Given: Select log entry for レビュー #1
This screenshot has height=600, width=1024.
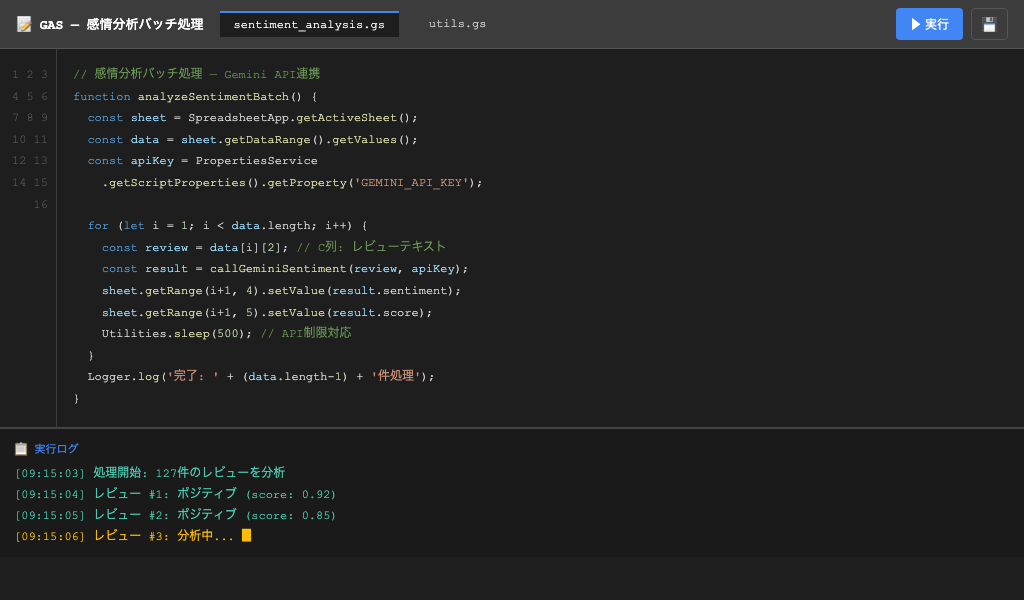Looking at the screenshot, I should (175, 494).
